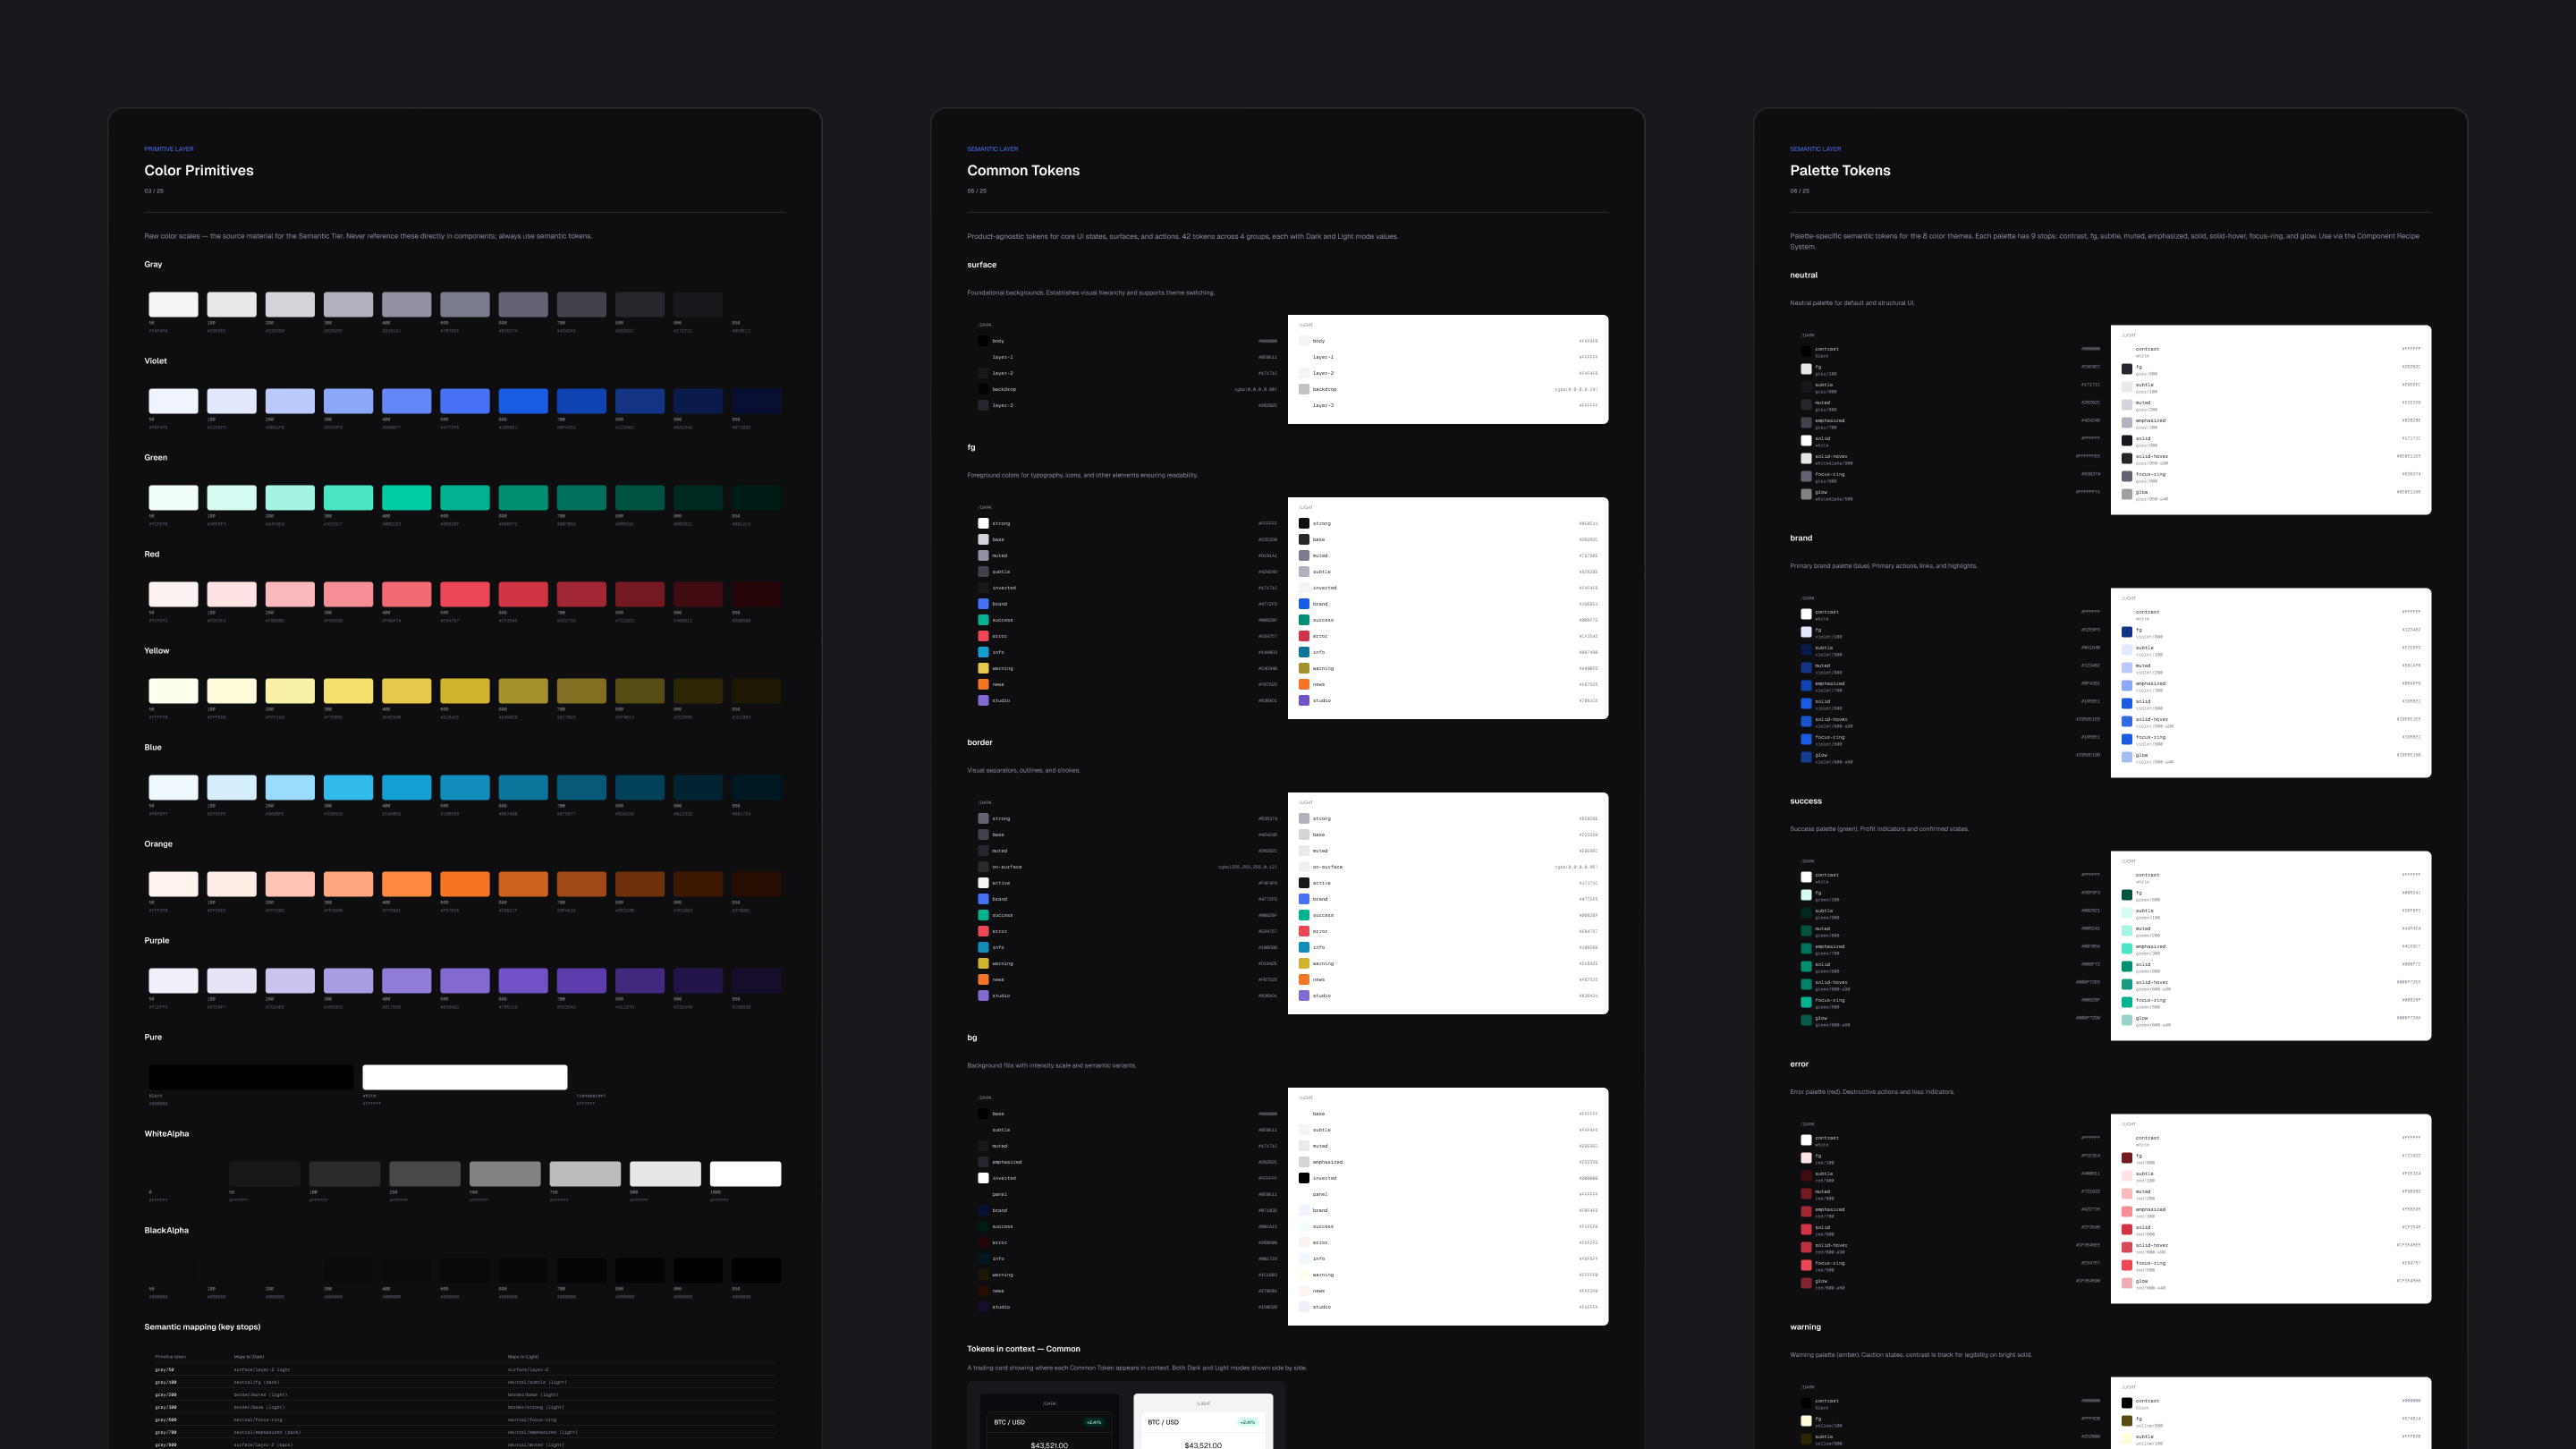The image size is (2576, 1449).
Task: Click surface body swatch in Dark column
Action: [983, 341]
